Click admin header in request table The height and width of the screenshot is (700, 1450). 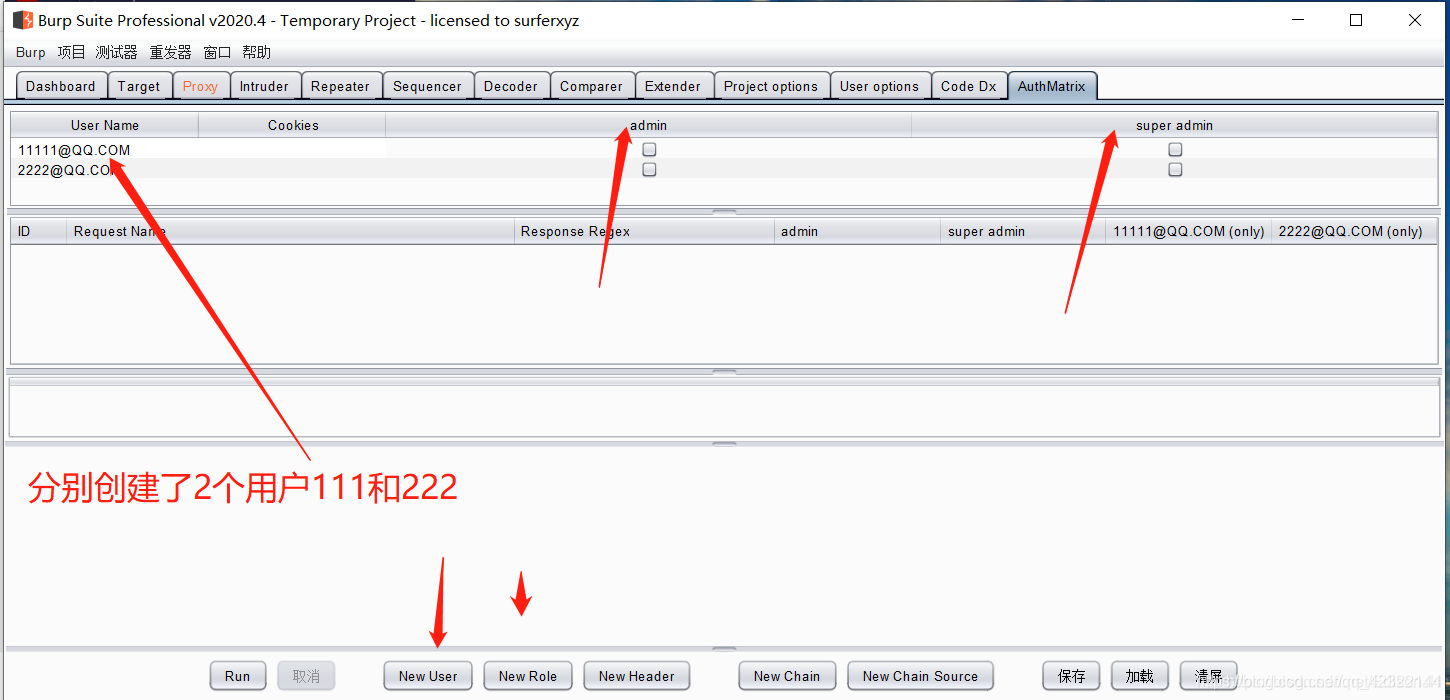(x=858, y=231)
